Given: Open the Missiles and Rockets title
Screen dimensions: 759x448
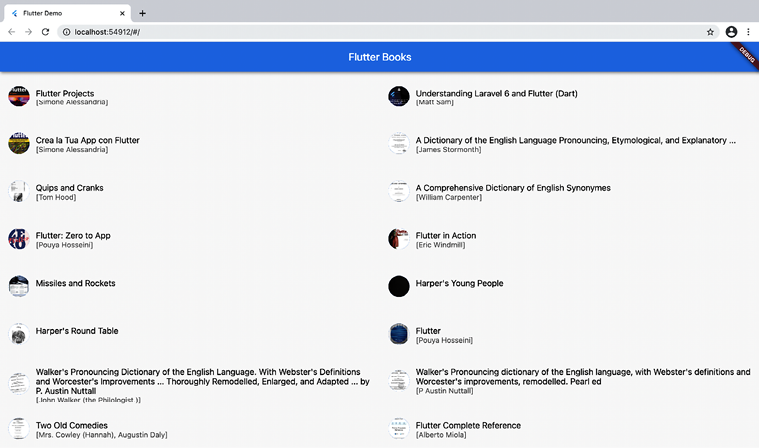Looking at the screenshot, I should tap(76, 283).
